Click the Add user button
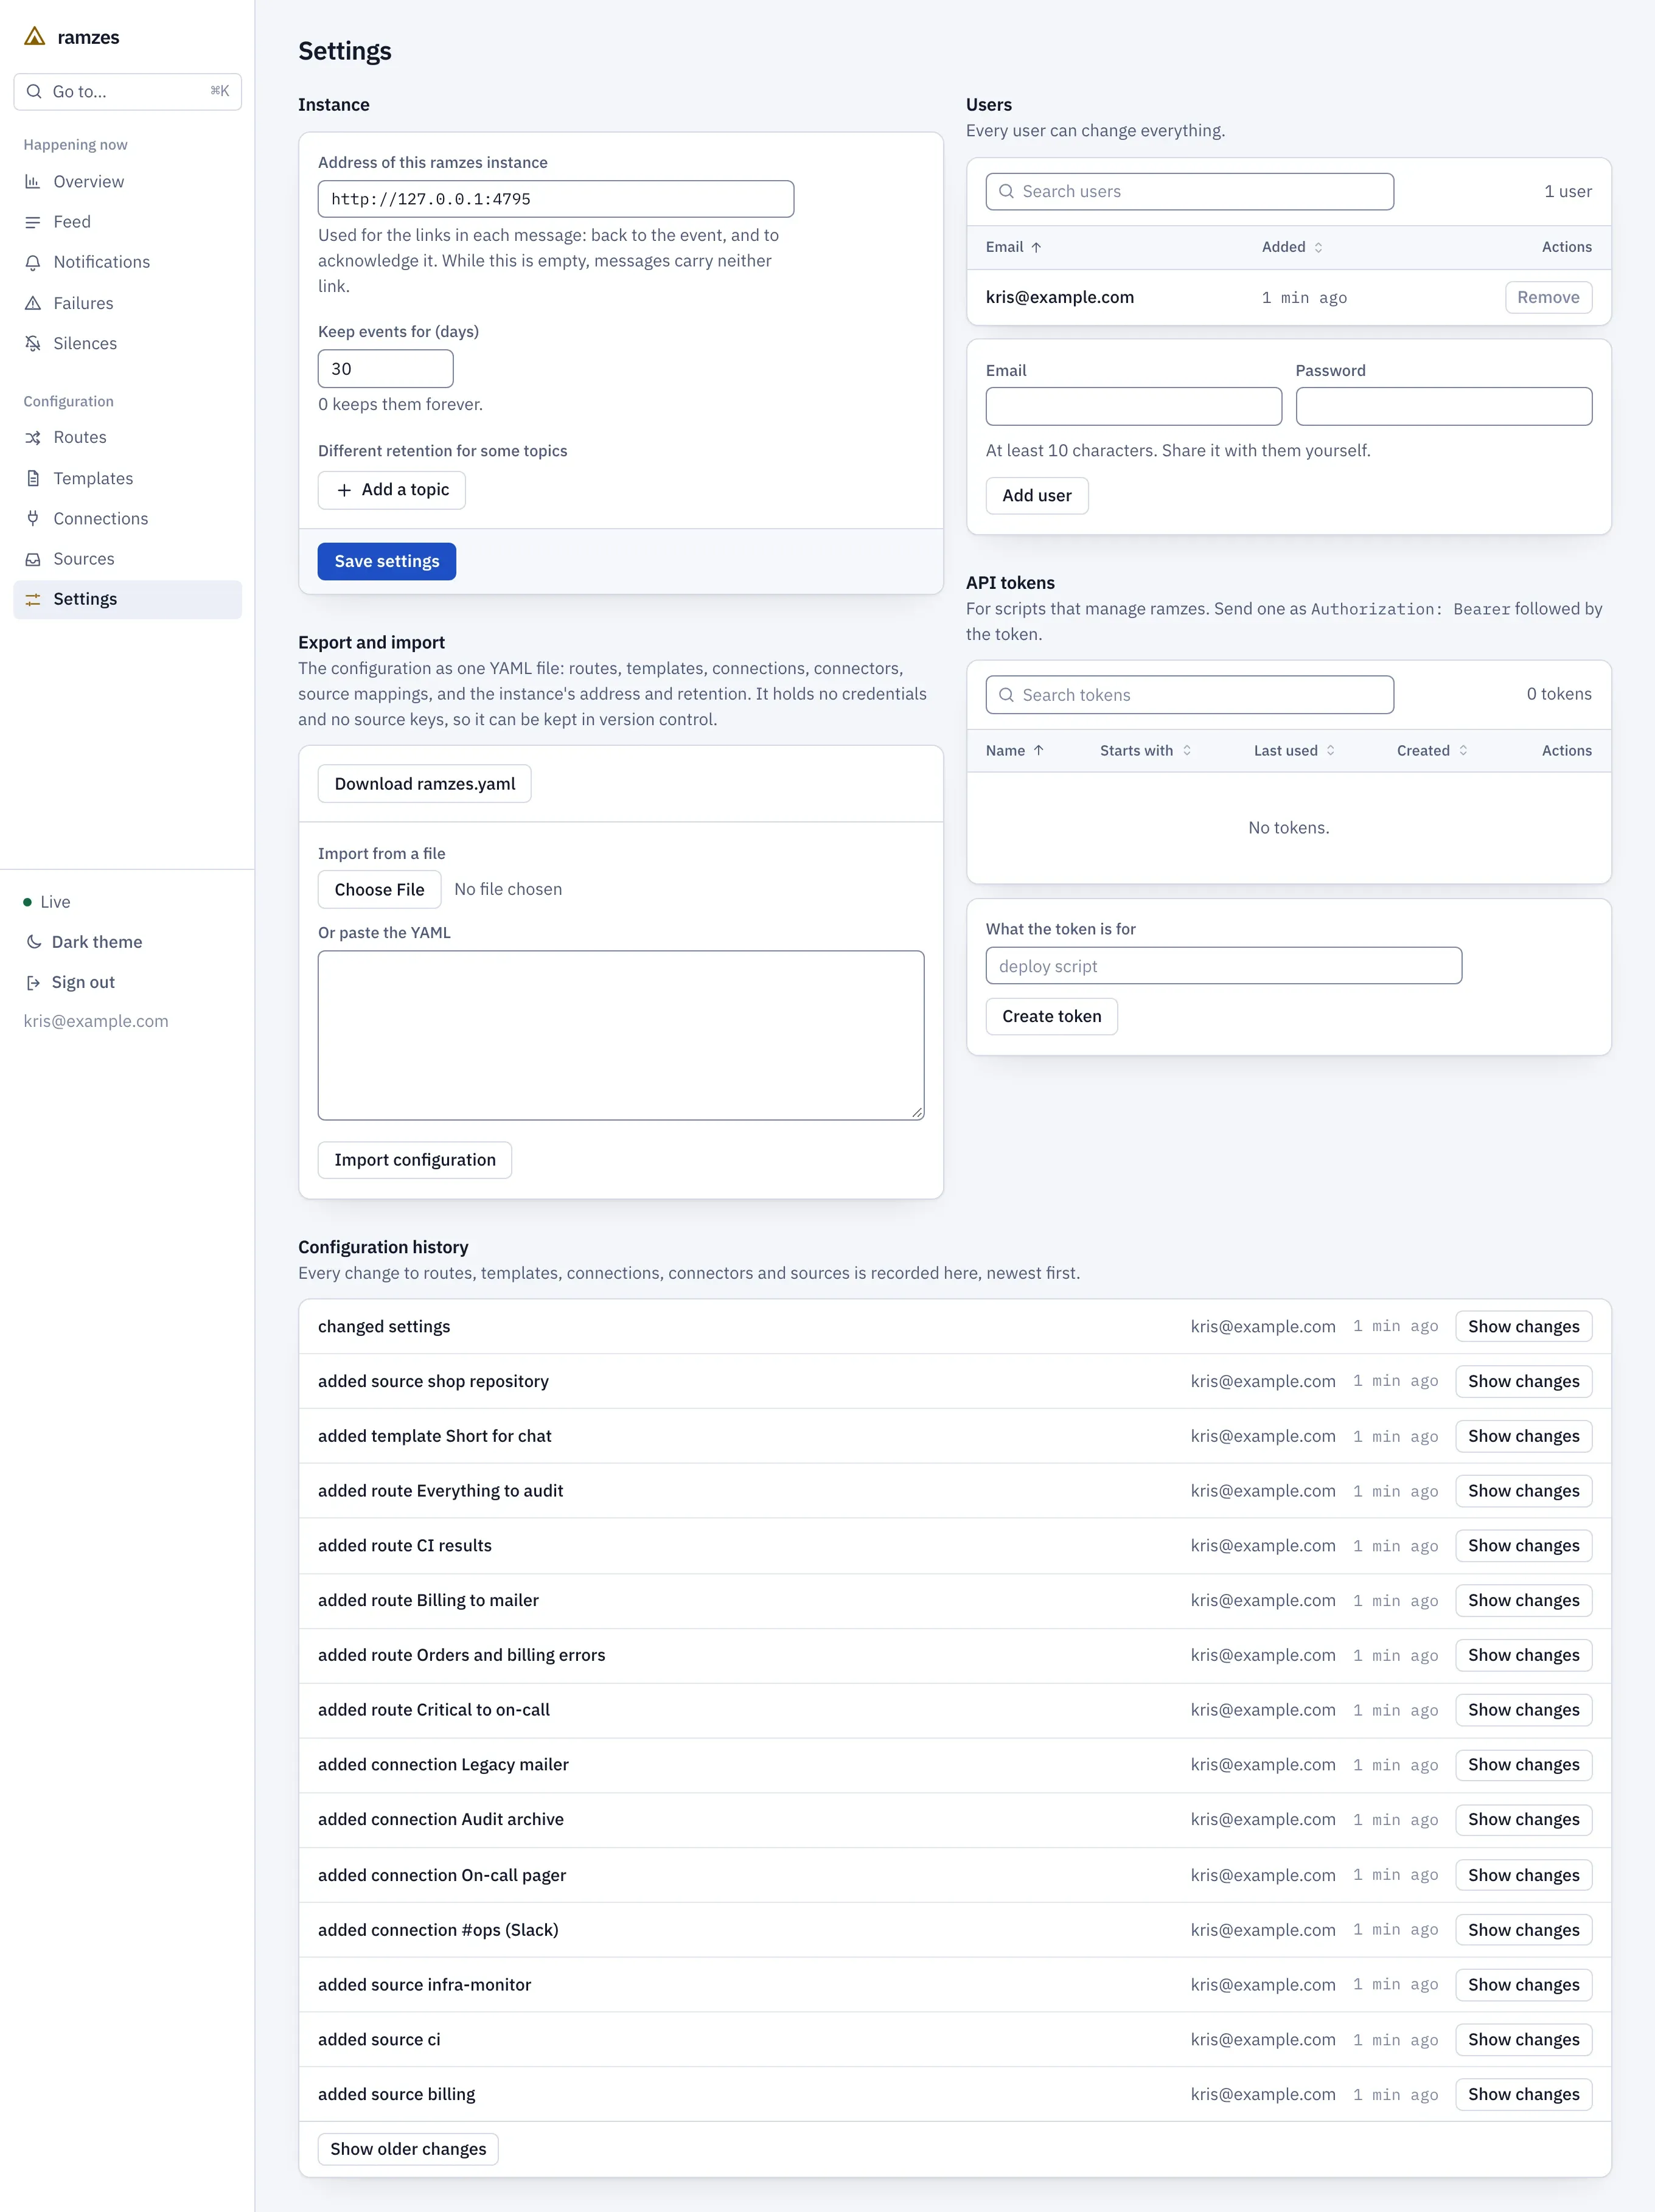The image size is (1655, 2212). [x=1037, y=495]
